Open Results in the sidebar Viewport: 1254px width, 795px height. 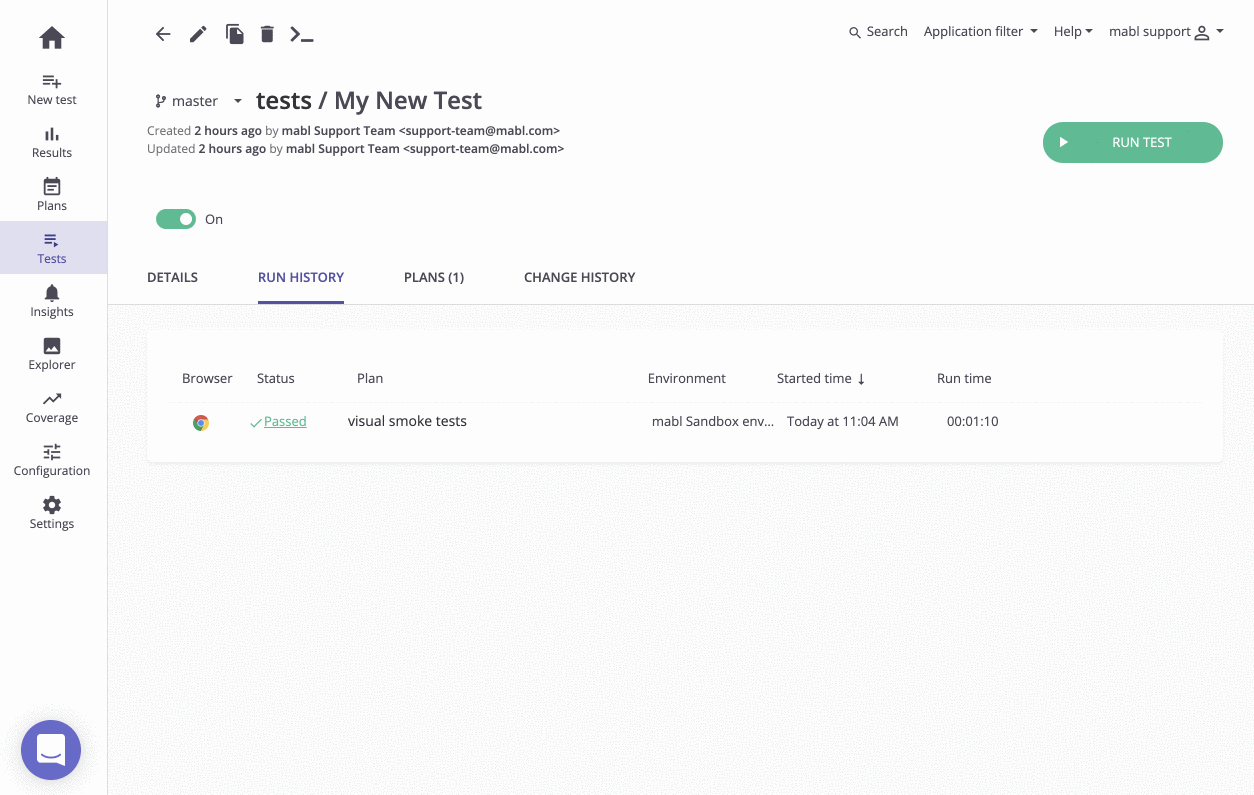[52, 142]
